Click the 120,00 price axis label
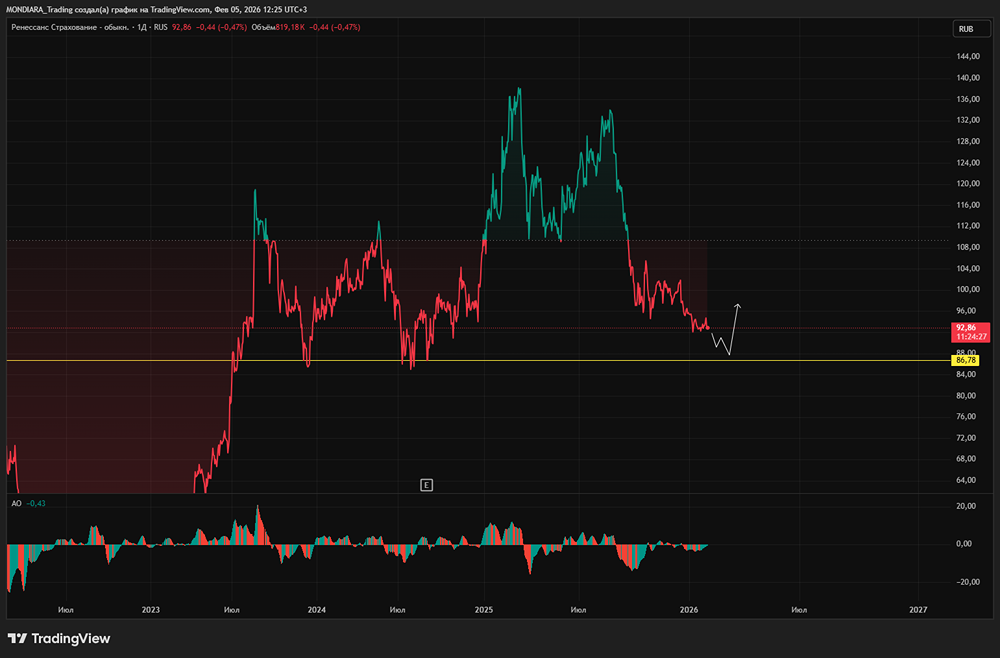Viewport: 1000px width, 658px height. coord(968,184)
